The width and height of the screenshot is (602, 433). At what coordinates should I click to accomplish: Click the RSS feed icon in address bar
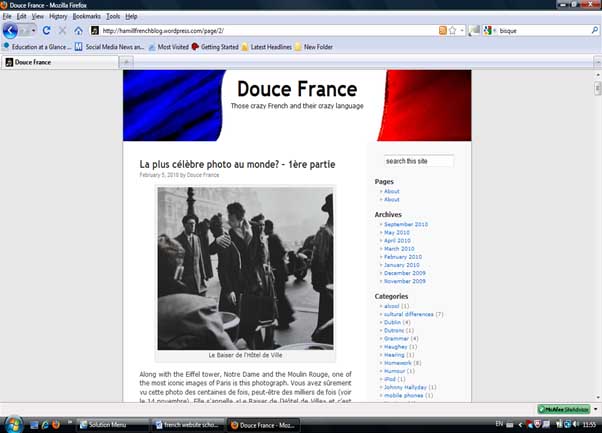point(442,30)
